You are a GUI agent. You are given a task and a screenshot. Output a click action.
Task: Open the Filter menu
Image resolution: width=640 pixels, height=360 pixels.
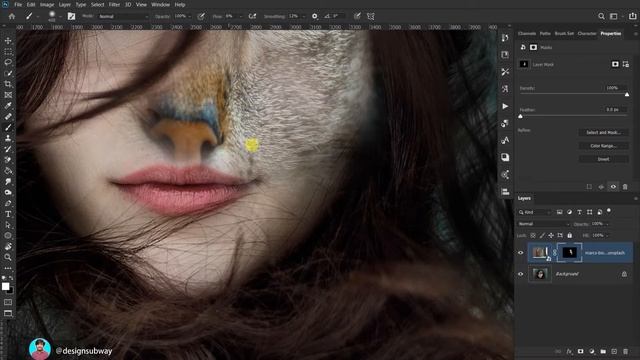(x=114, y=4)
